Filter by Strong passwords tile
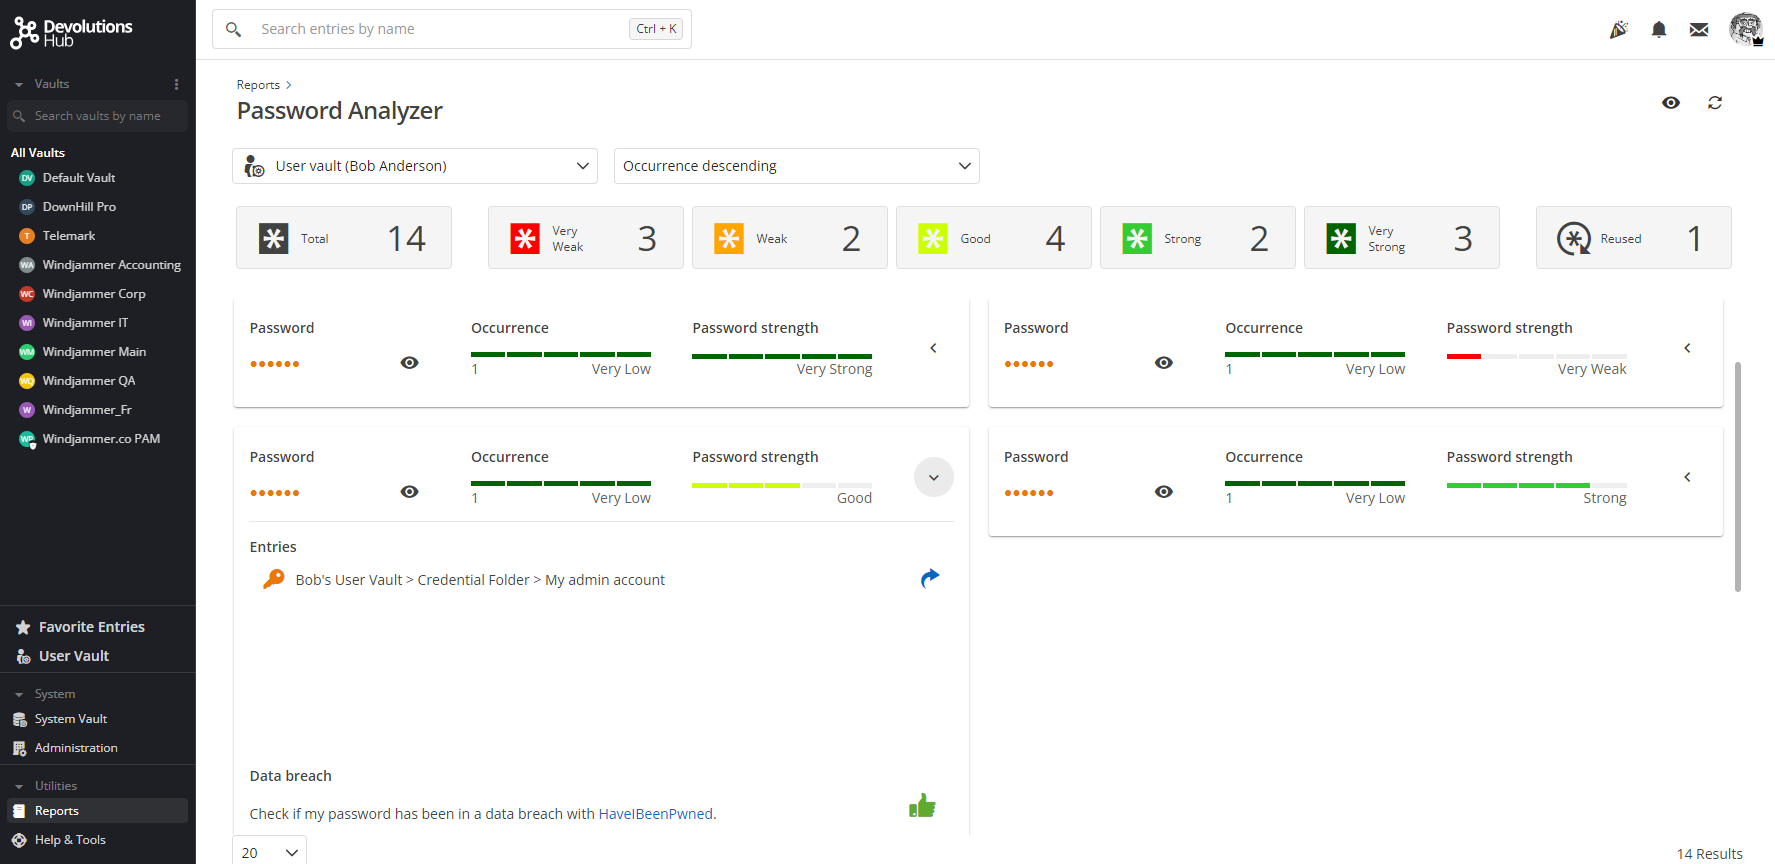The height and width of the screenshot is (864, 1775). (x=1198, y=238)
